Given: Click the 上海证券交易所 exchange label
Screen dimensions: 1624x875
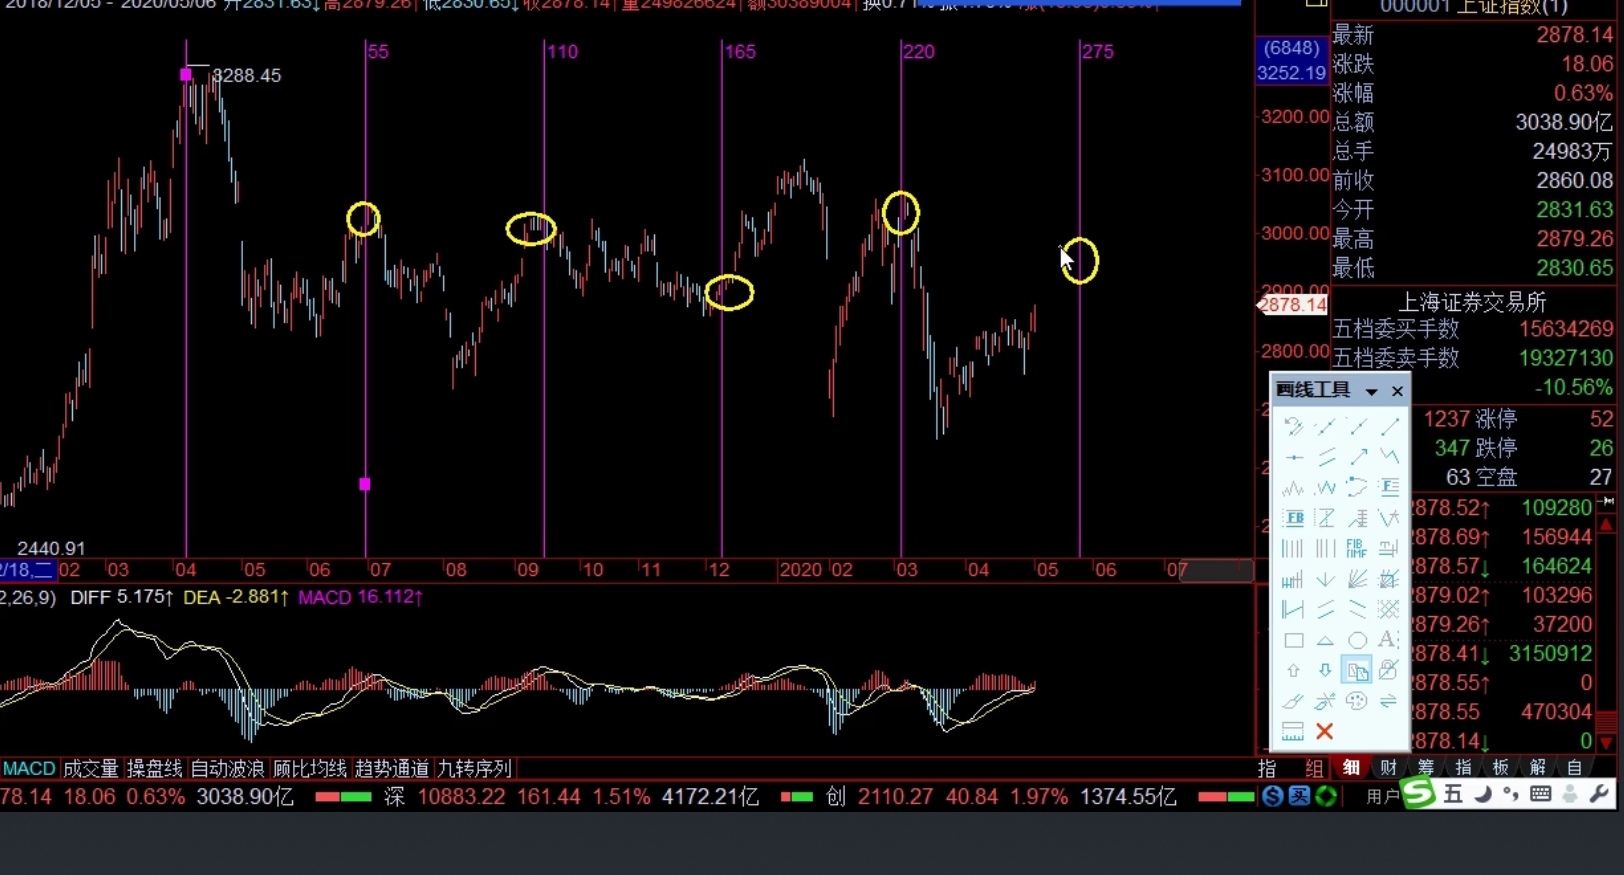Looking at the screenshot, I should (x=1472, y=302).
